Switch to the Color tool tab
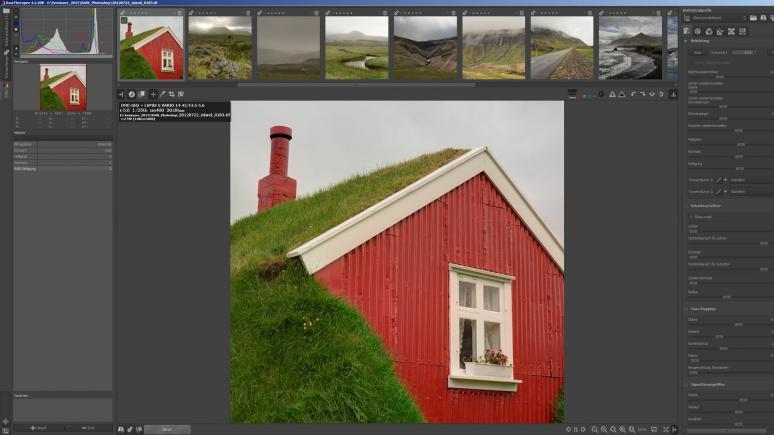The width and height of the screenshot is (774, 435). (x=709, y=31)
